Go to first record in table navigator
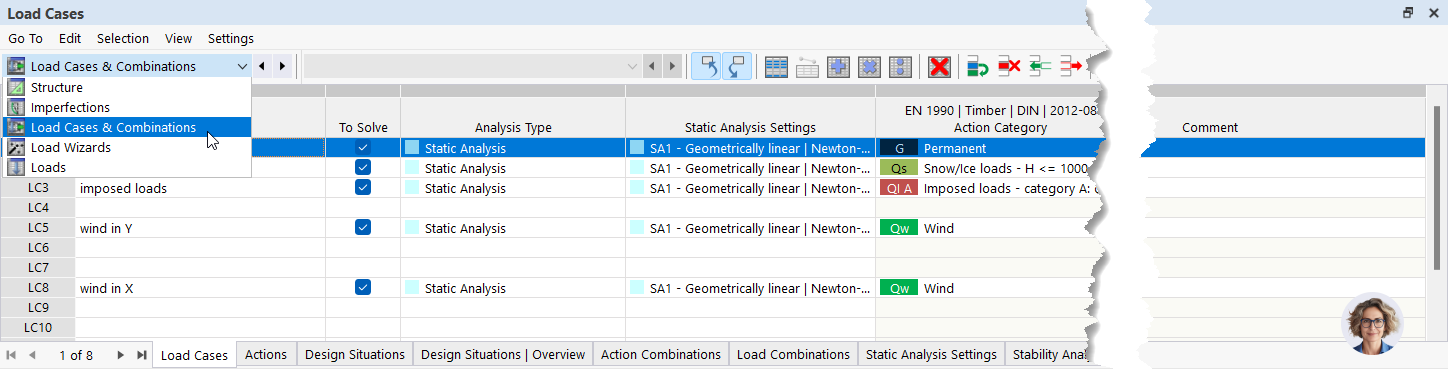Viewport: 1448px width, 369px height. pyautogui.click(x=12, y=355)
